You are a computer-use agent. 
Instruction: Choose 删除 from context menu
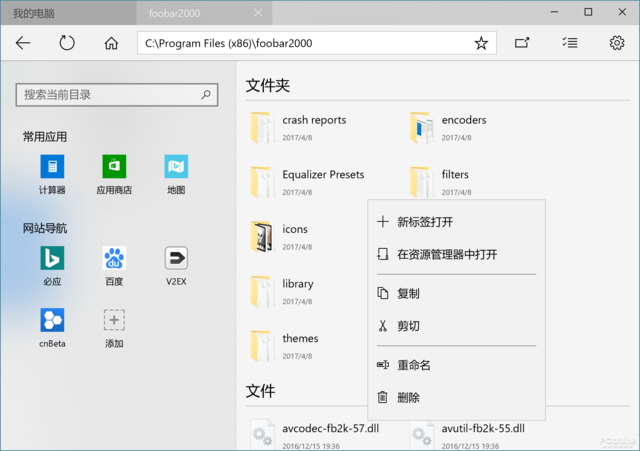(456, 397)
